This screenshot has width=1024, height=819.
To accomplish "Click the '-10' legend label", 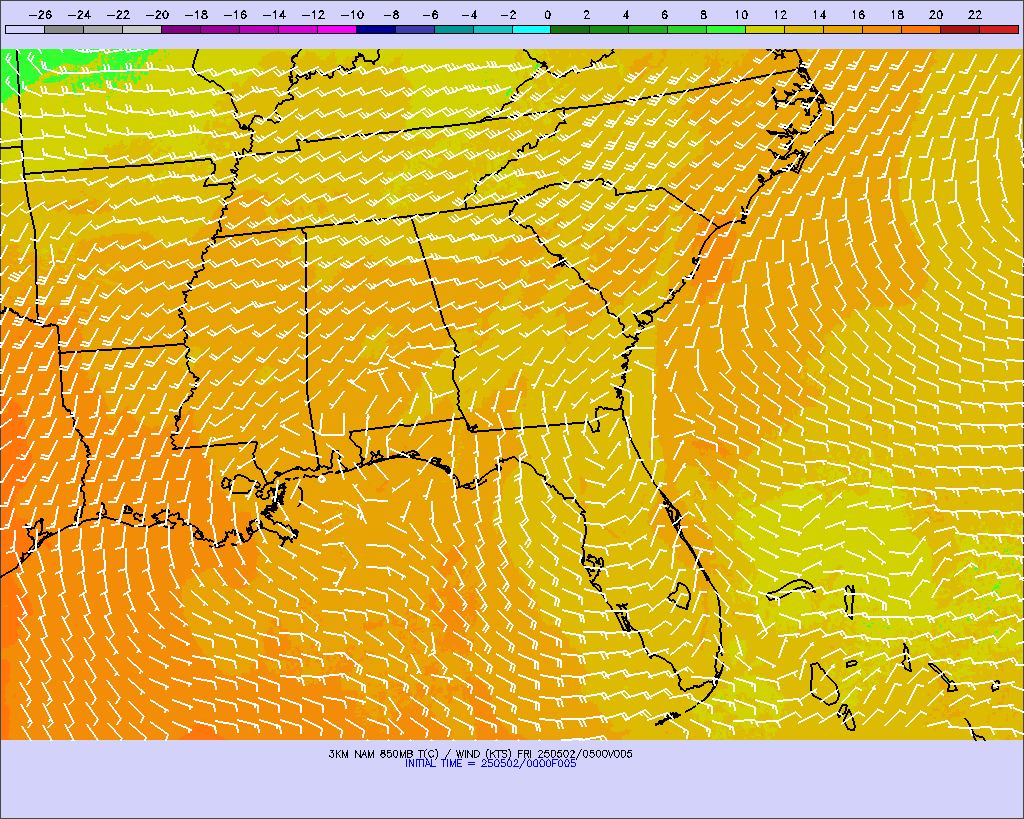I will [x=352, y=14].
